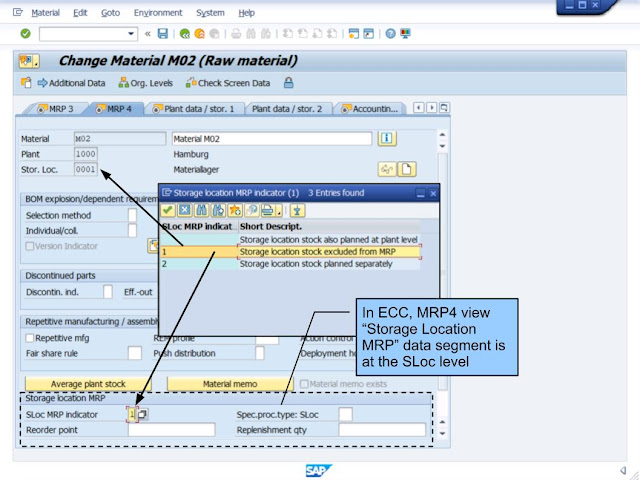Click the bottom scroll up arrow beside Storage location MRP
The width and height of the screenshot is (640, 480).
point(442,422)
